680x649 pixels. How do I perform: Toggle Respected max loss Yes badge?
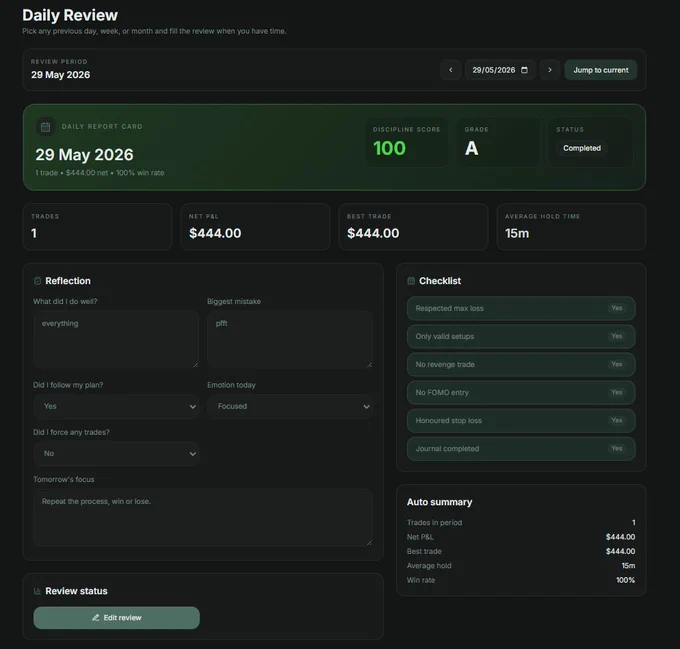click(x=617, y=308)
